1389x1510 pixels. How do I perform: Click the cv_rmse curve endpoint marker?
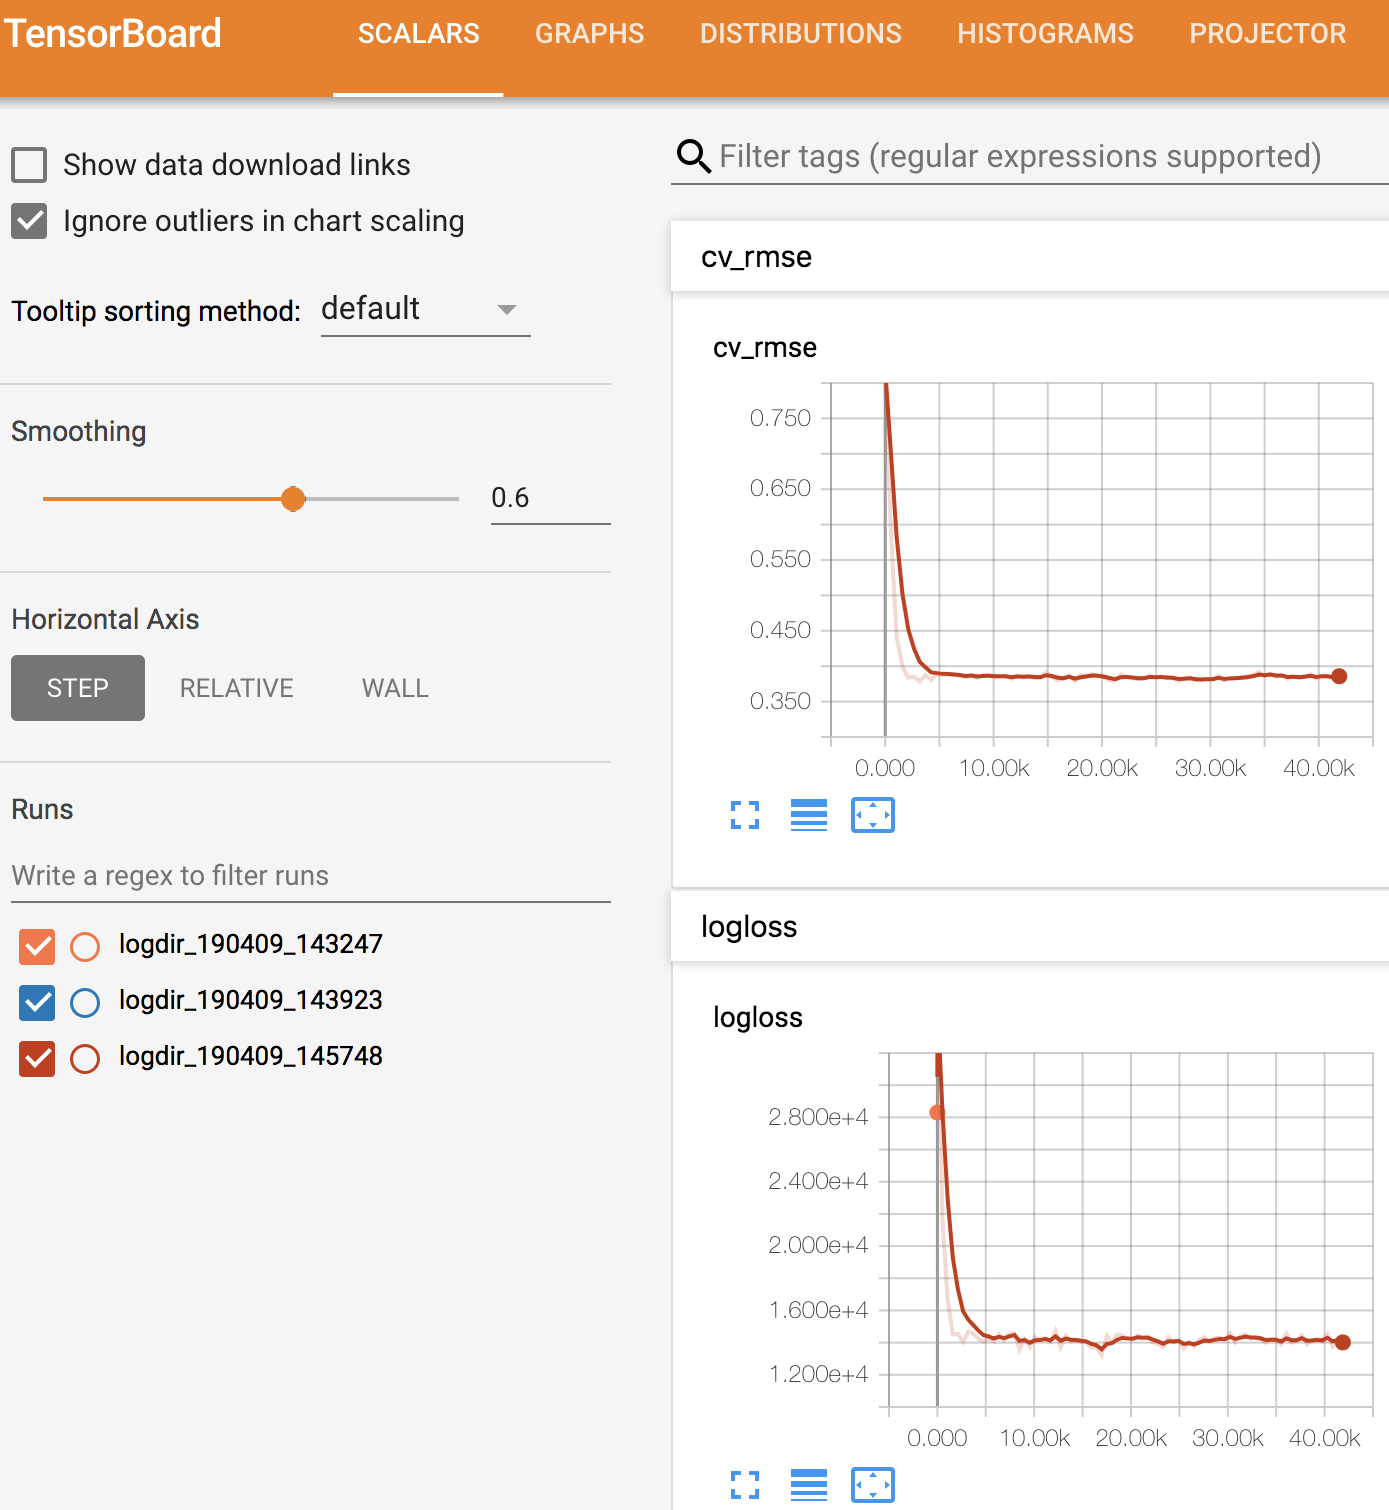coord(1339,676)
